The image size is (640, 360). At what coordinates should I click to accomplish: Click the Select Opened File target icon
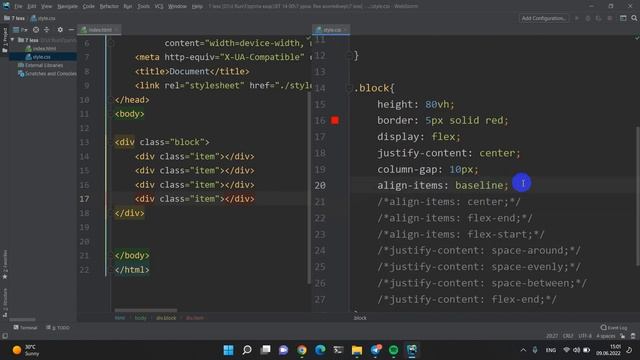[x=36, y=30]
